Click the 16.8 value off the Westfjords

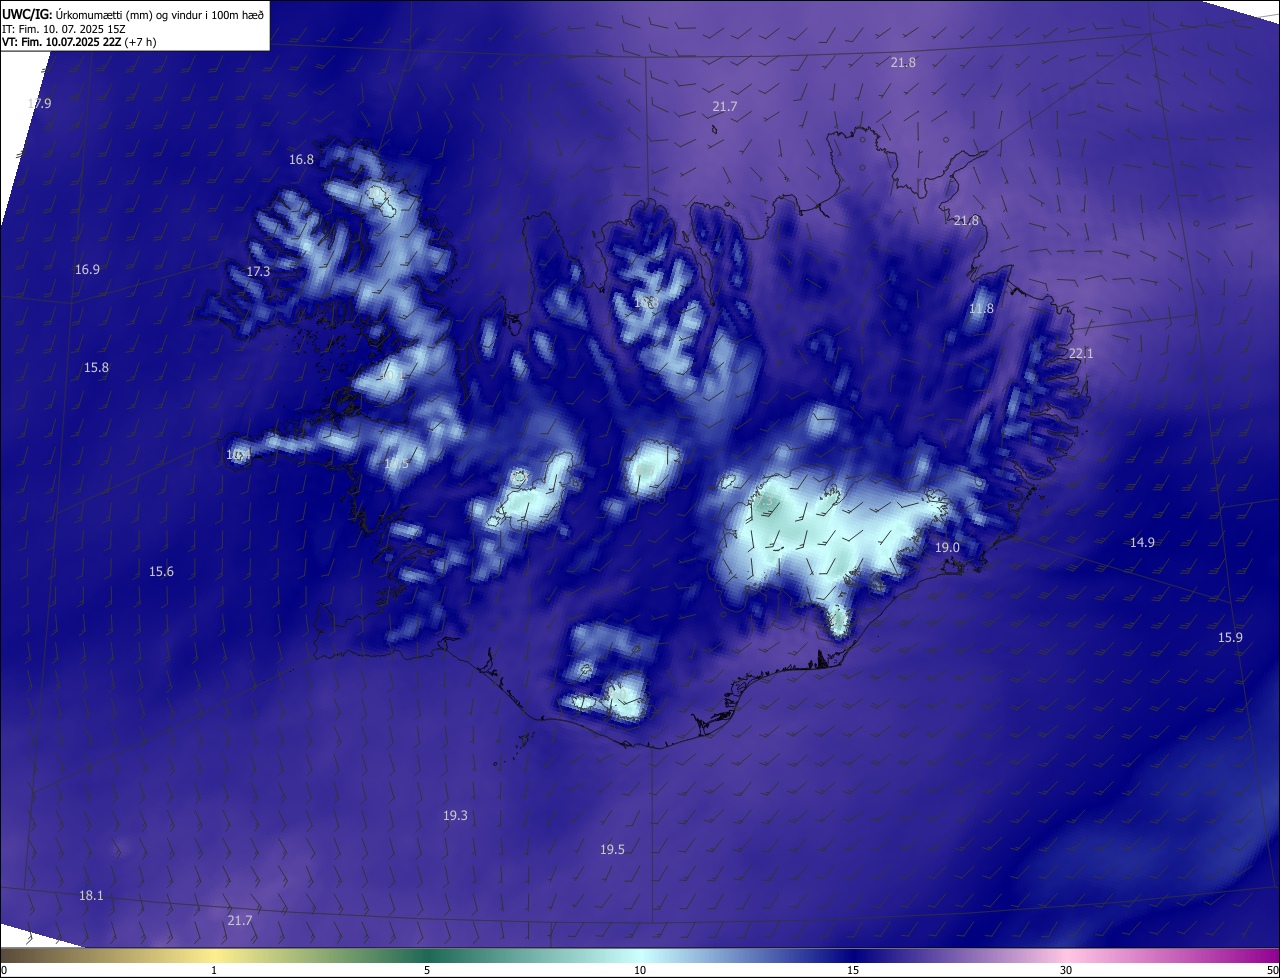point(301,159)
